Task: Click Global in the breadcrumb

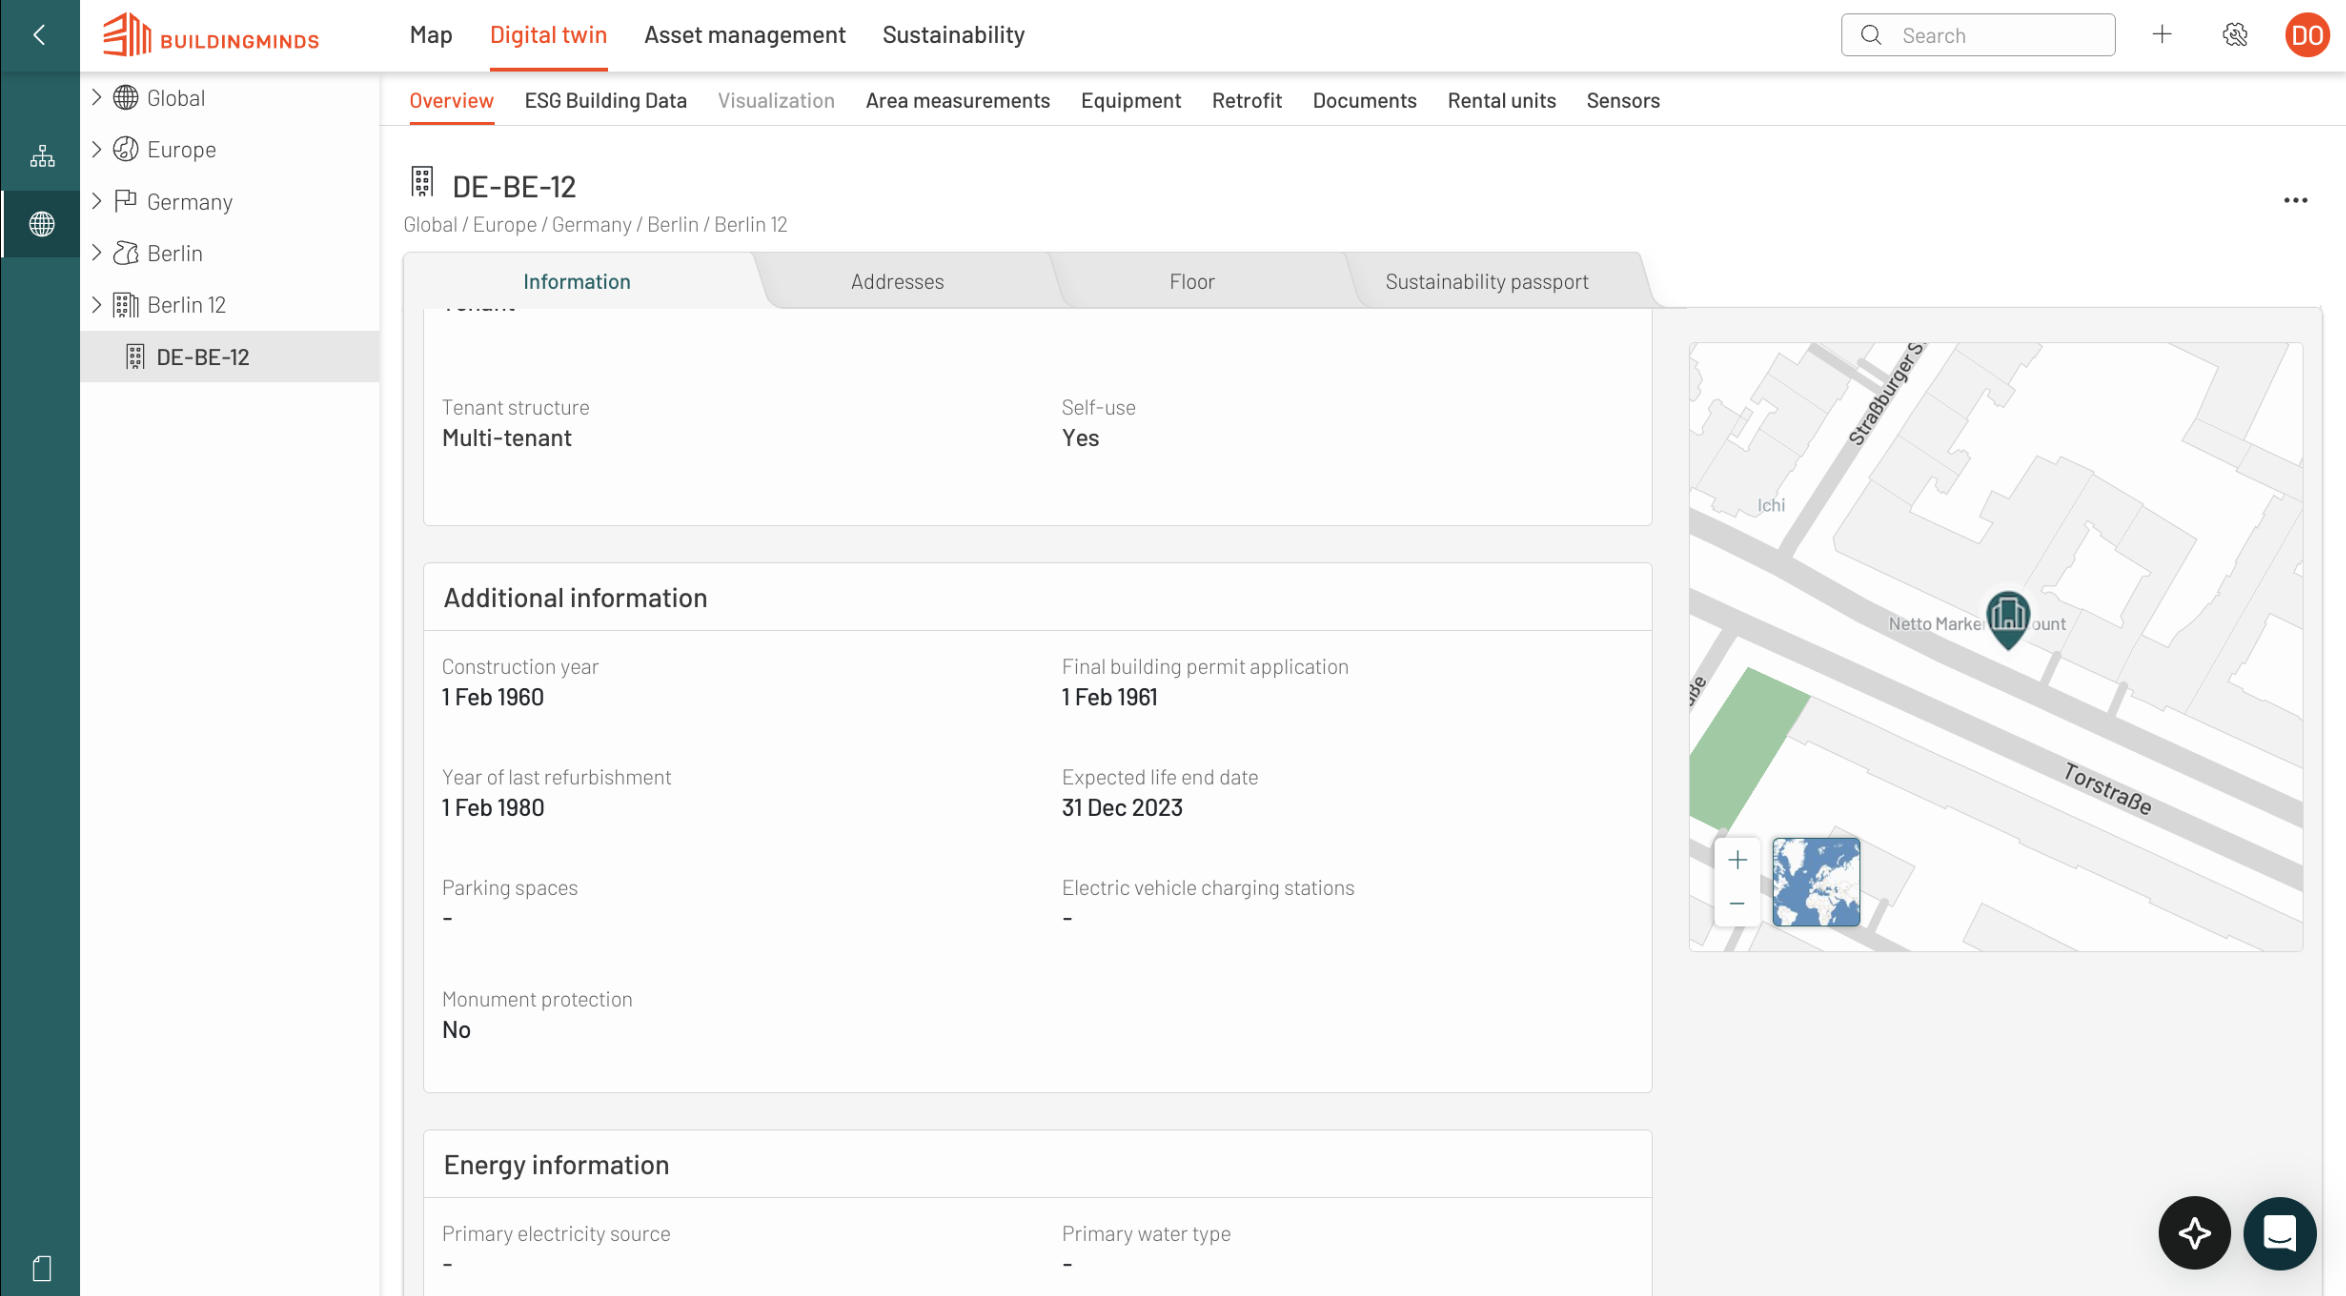Action: (x=430, y=225)
